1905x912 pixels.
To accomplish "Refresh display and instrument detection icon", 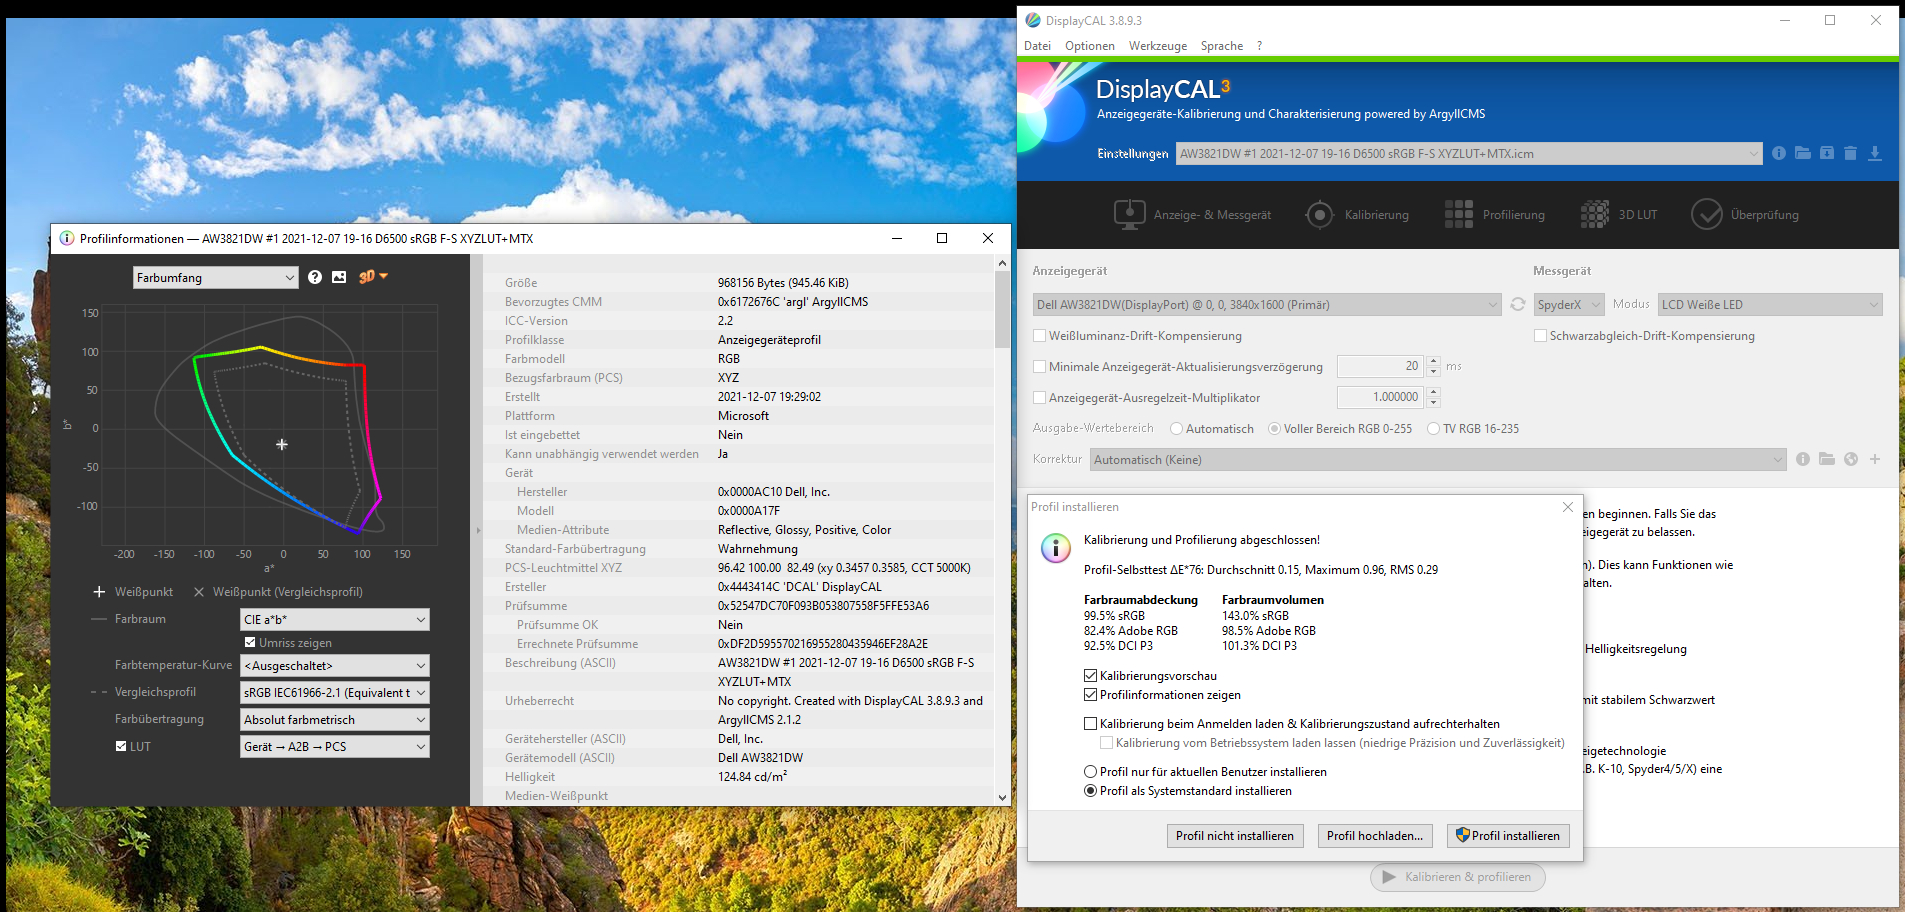I will pos(1518,304).
